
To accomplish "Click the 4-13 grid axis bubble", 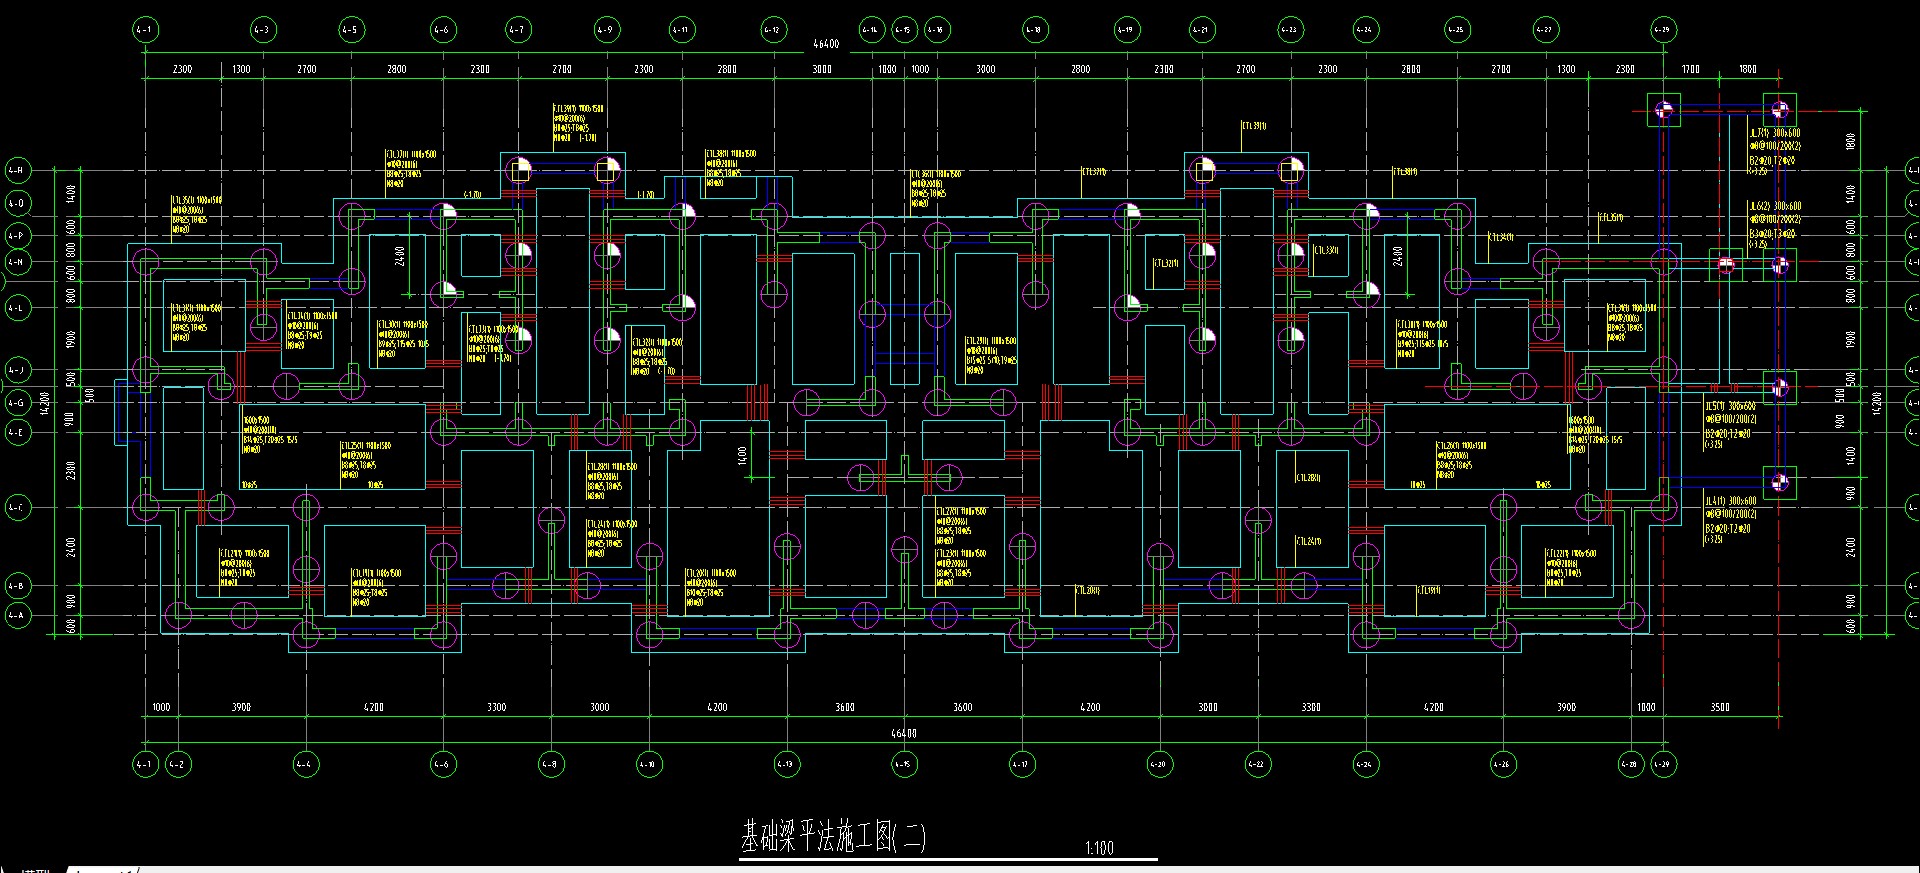I will 786,764.
